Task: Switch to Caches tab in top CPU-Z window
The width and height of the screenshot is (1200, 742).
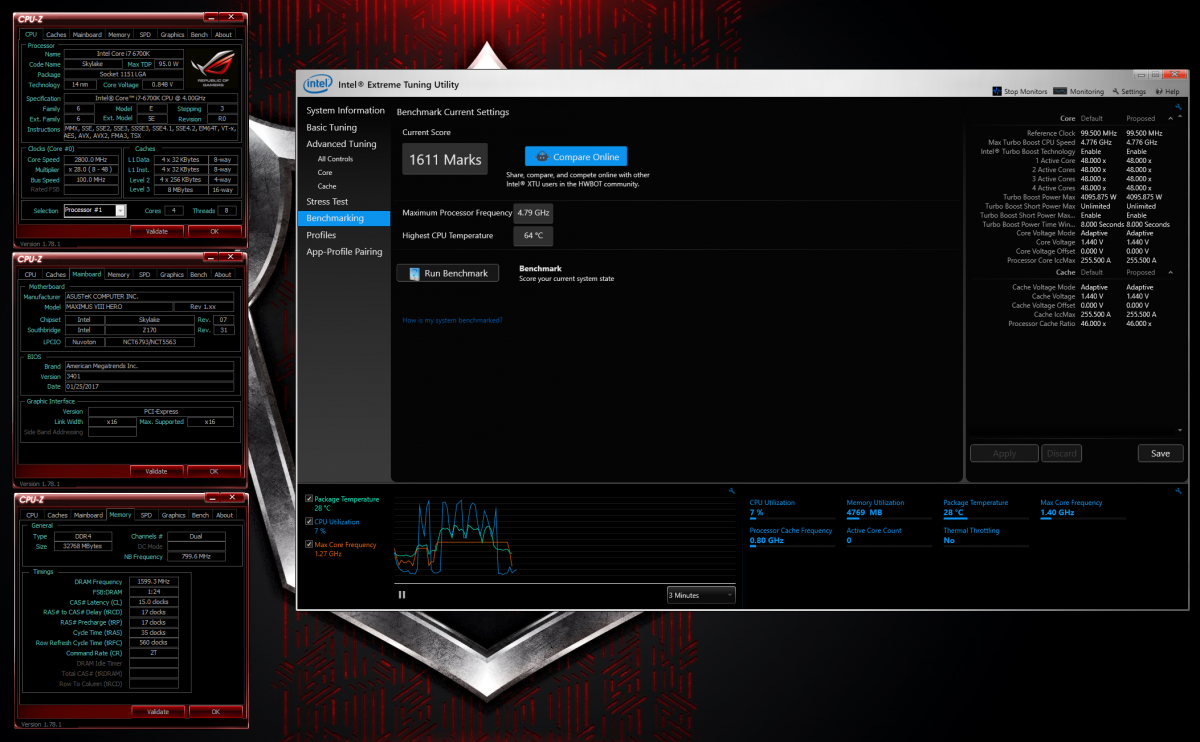Action: (x=56, y=34)
